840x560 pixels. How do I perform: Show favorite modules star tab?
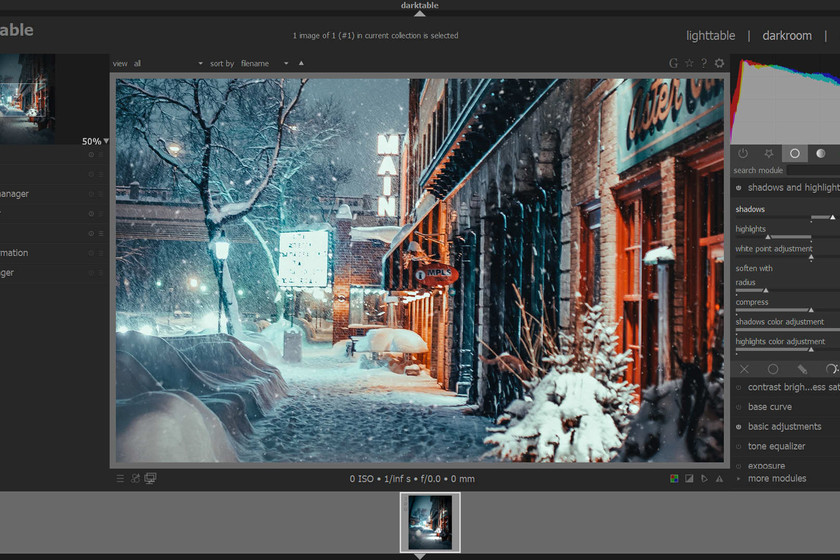point(768,153)
